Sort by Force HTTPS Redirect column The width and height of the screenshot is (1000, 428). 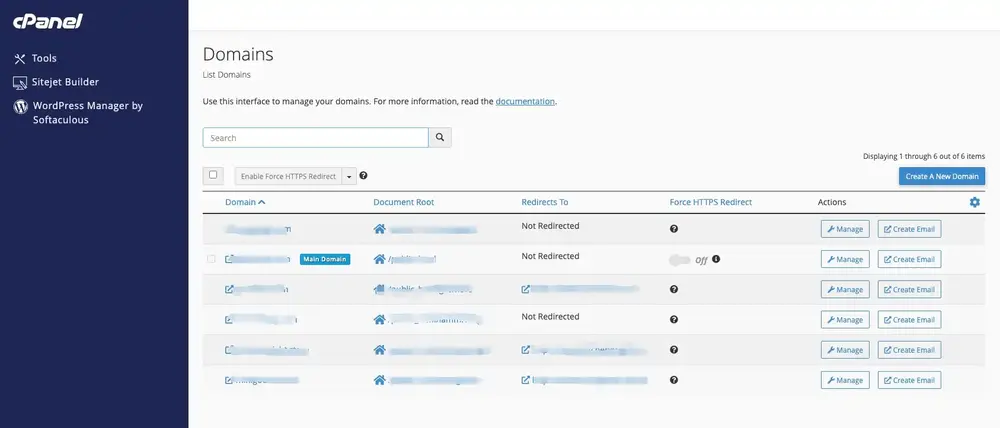pyautogui.click(x=710, y=202)
